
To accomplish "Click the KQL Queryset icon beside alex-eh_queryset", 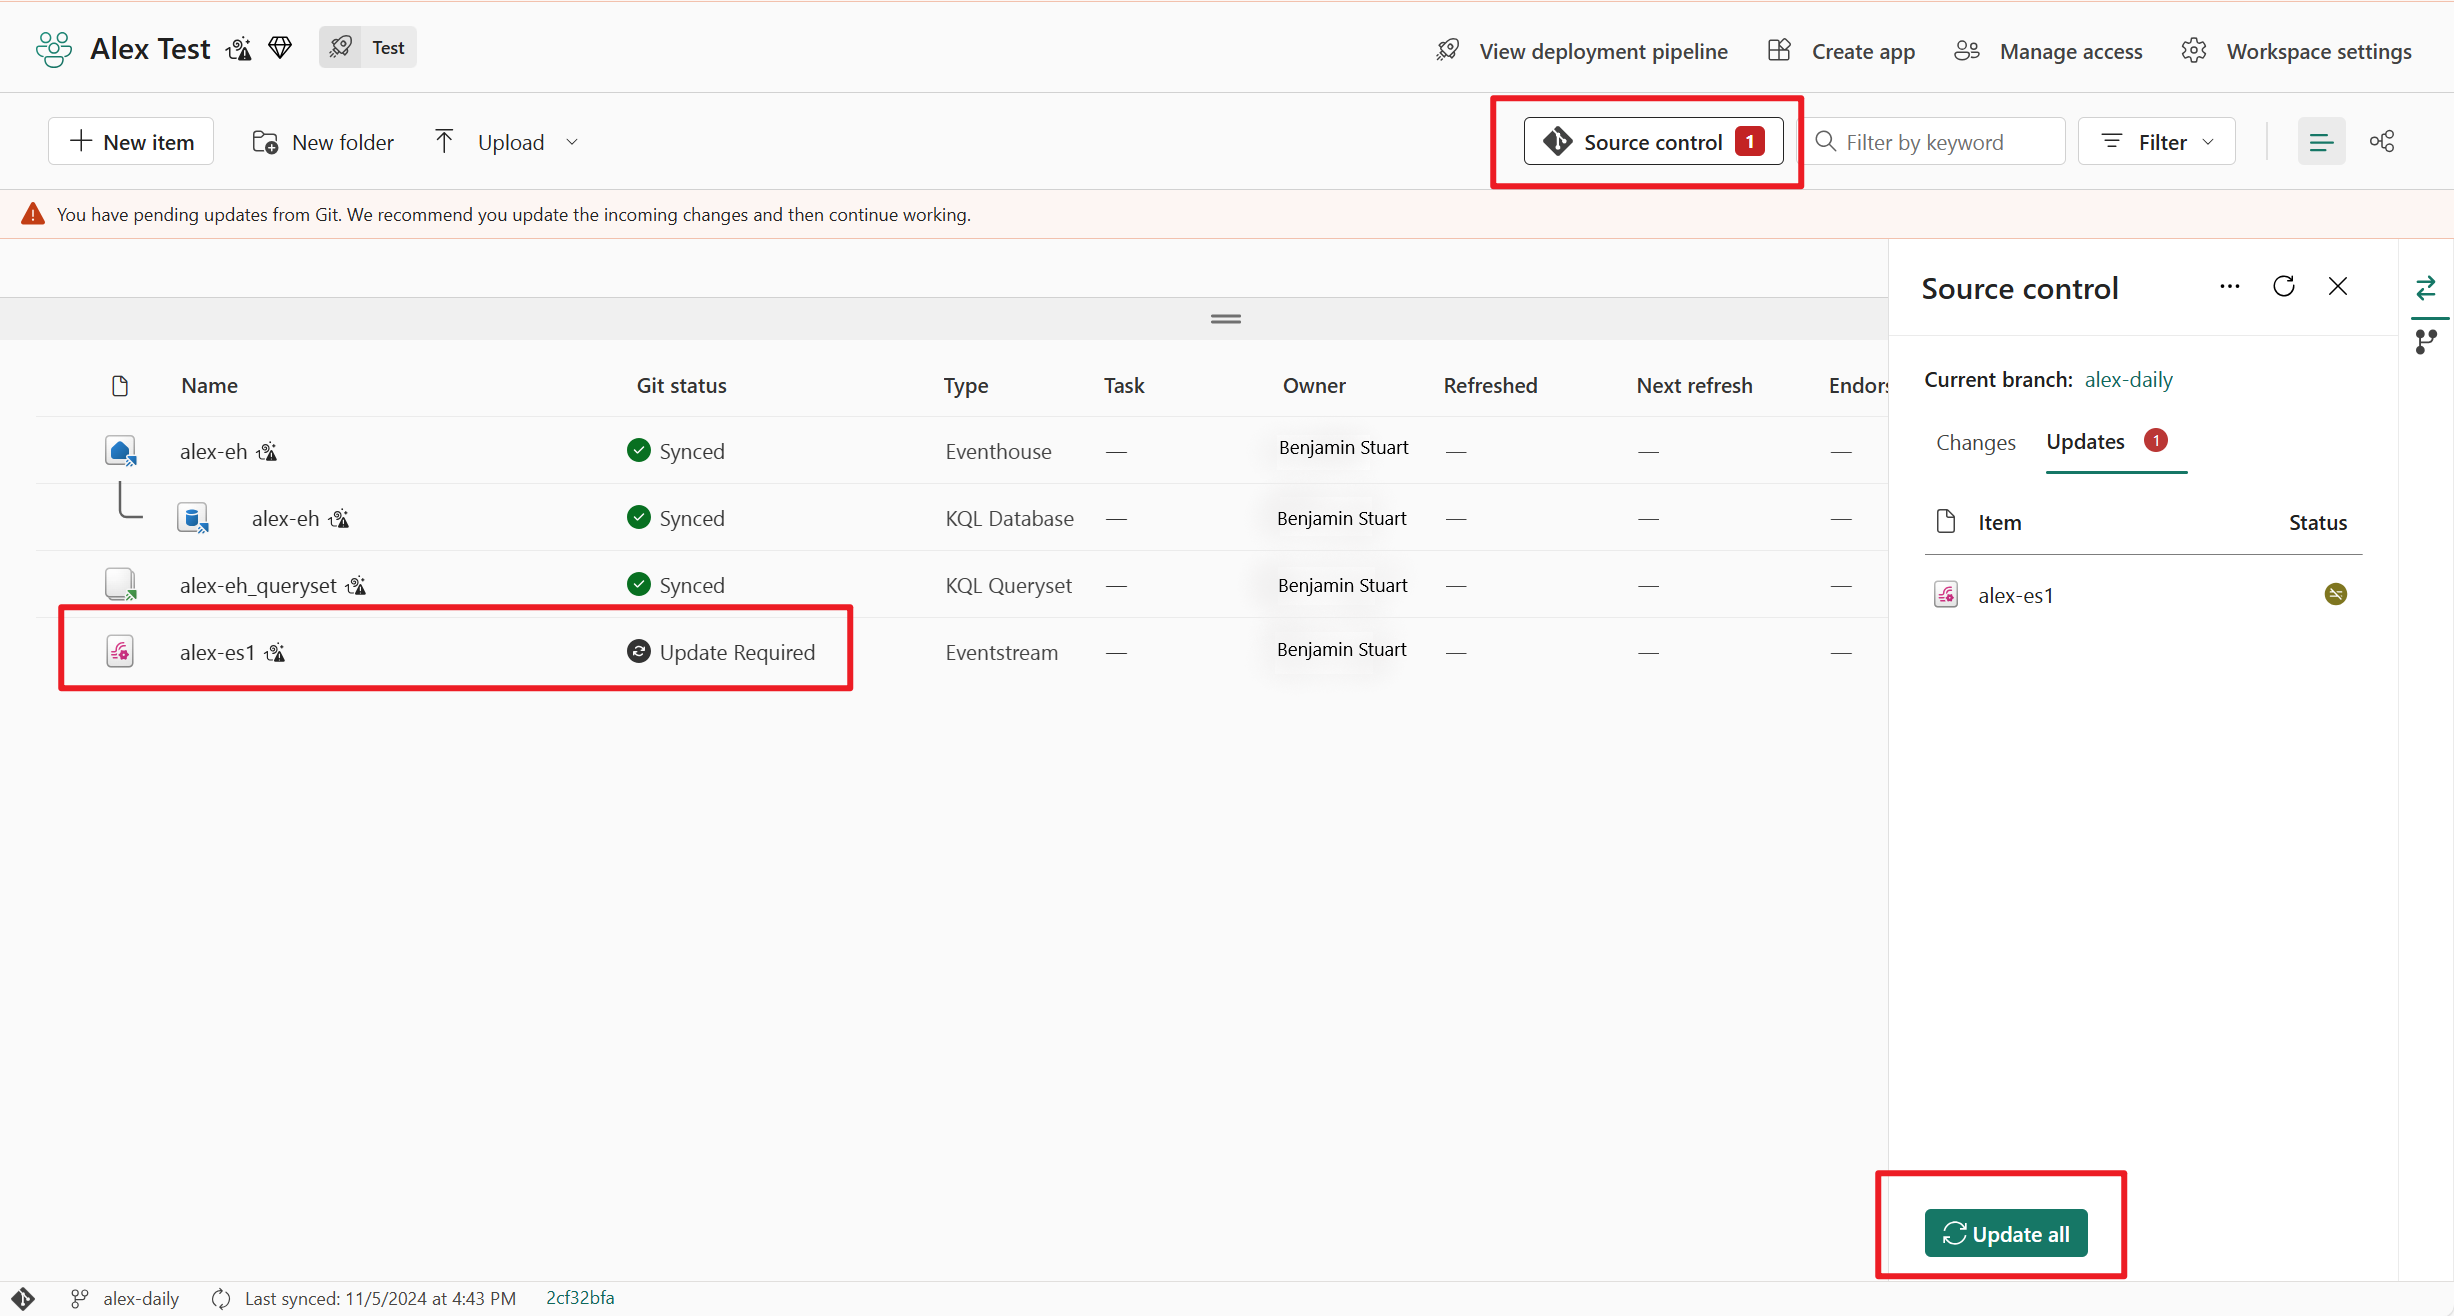I will [x=120, y=584].
